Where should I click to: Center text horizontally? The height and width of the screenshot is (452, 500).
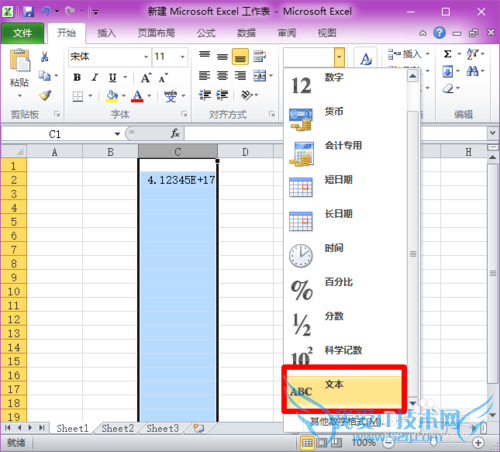point(222,76)
